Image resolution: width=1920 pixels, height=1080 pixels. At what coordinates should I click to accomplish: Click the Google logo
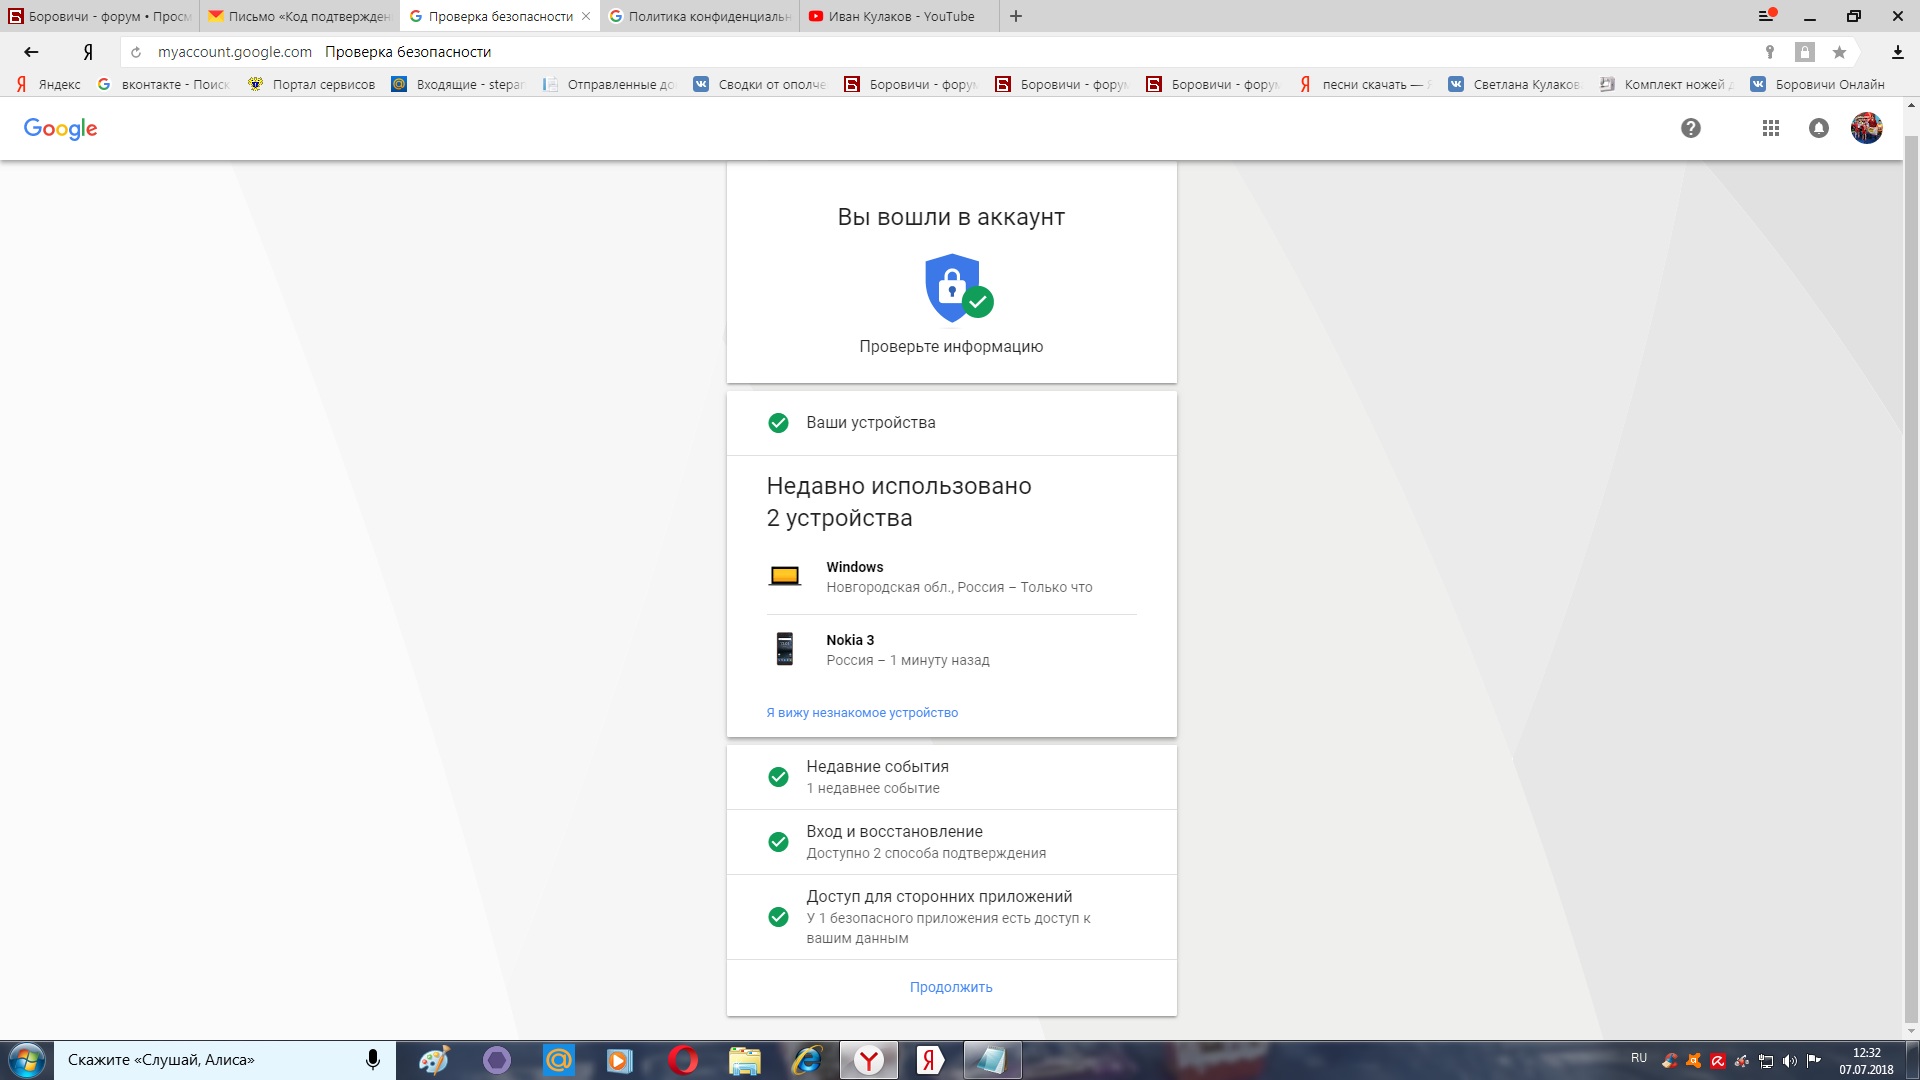(x=60, y=128)
